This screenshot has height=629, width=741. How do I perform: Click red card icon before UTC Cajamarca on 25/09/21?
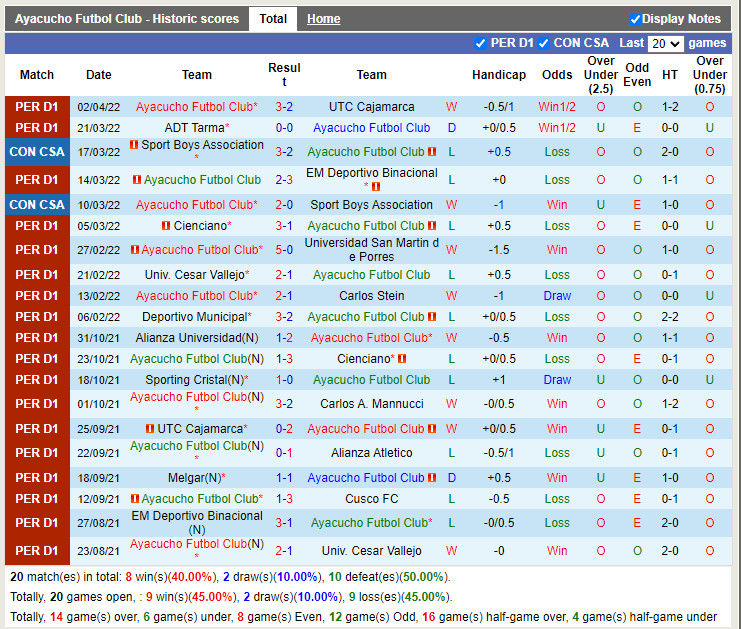pyautogui.click(x=149, y=429)
